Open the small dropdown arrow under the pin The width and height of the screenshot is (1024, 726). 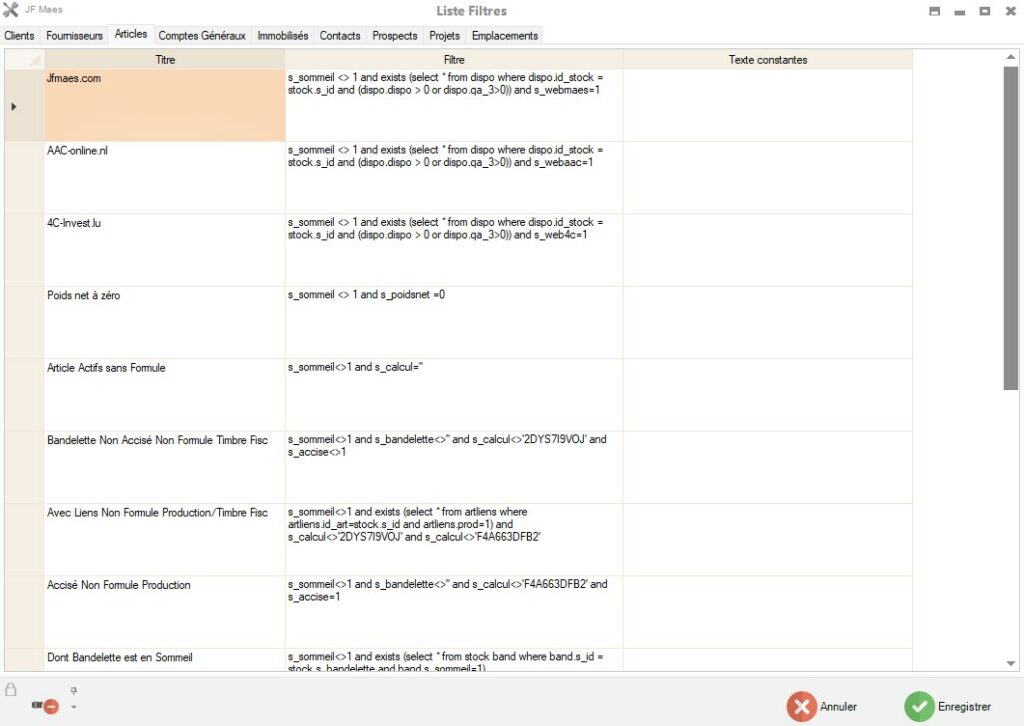[73, 707]
